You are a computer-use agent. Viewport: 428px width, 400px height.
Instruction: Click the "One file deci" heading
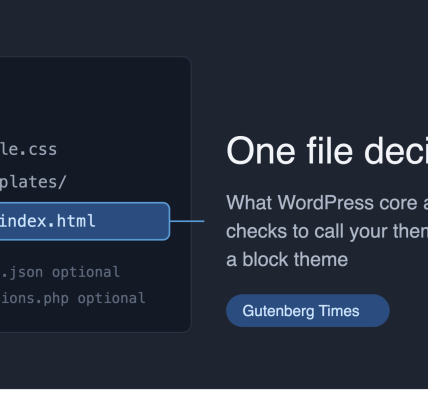[327, 151]
